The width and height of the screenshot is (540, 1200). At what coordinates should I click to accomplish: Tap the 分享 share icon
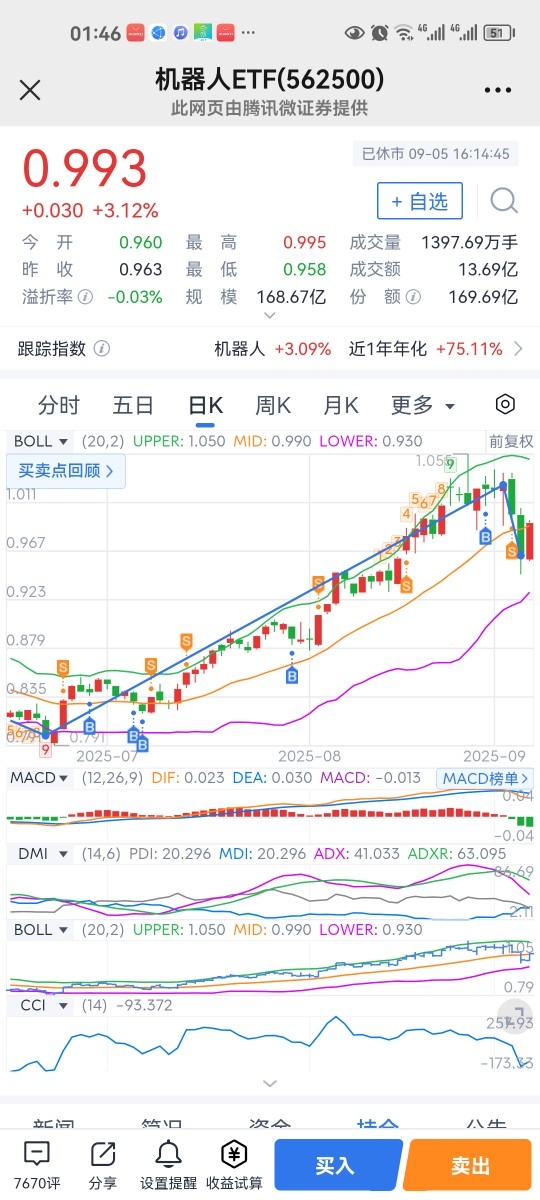click(102, 1165)
